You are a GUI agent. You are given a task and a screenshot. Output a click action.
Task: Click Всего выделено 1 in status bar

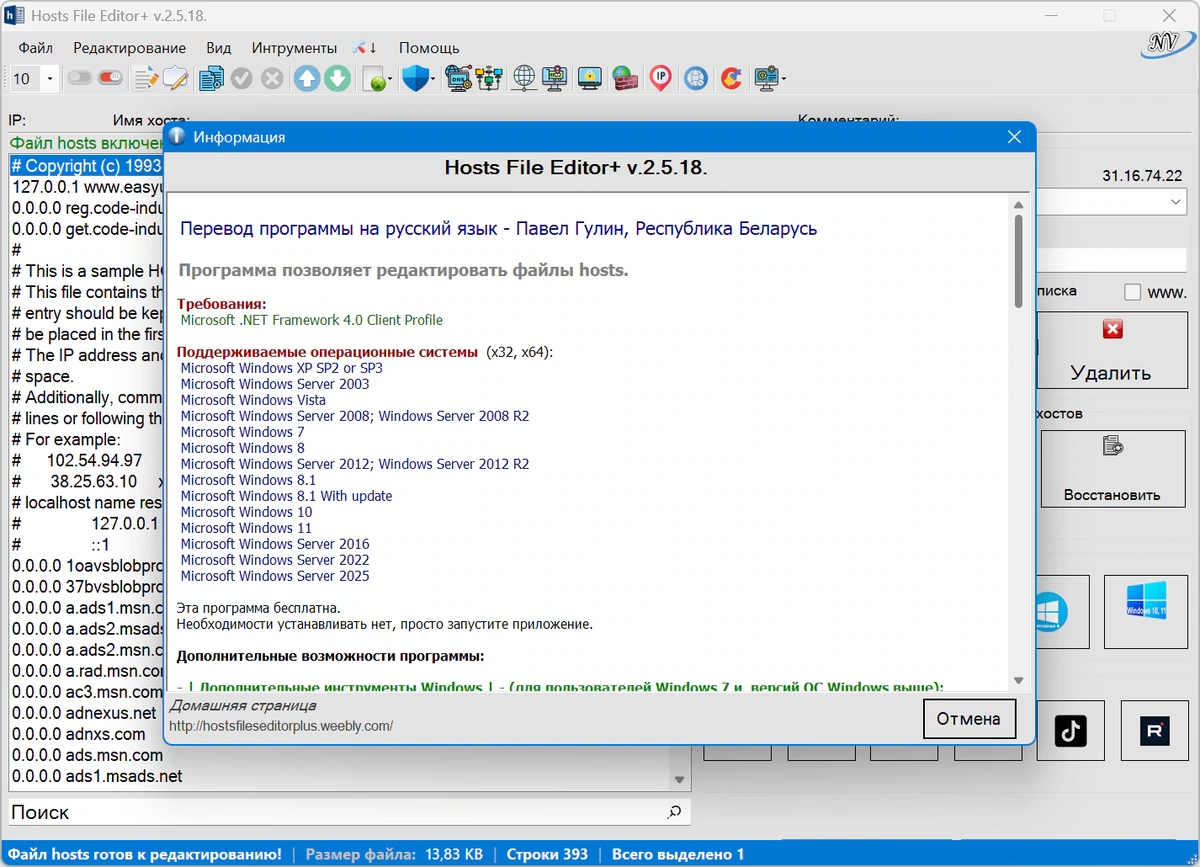tap(677, 854)
